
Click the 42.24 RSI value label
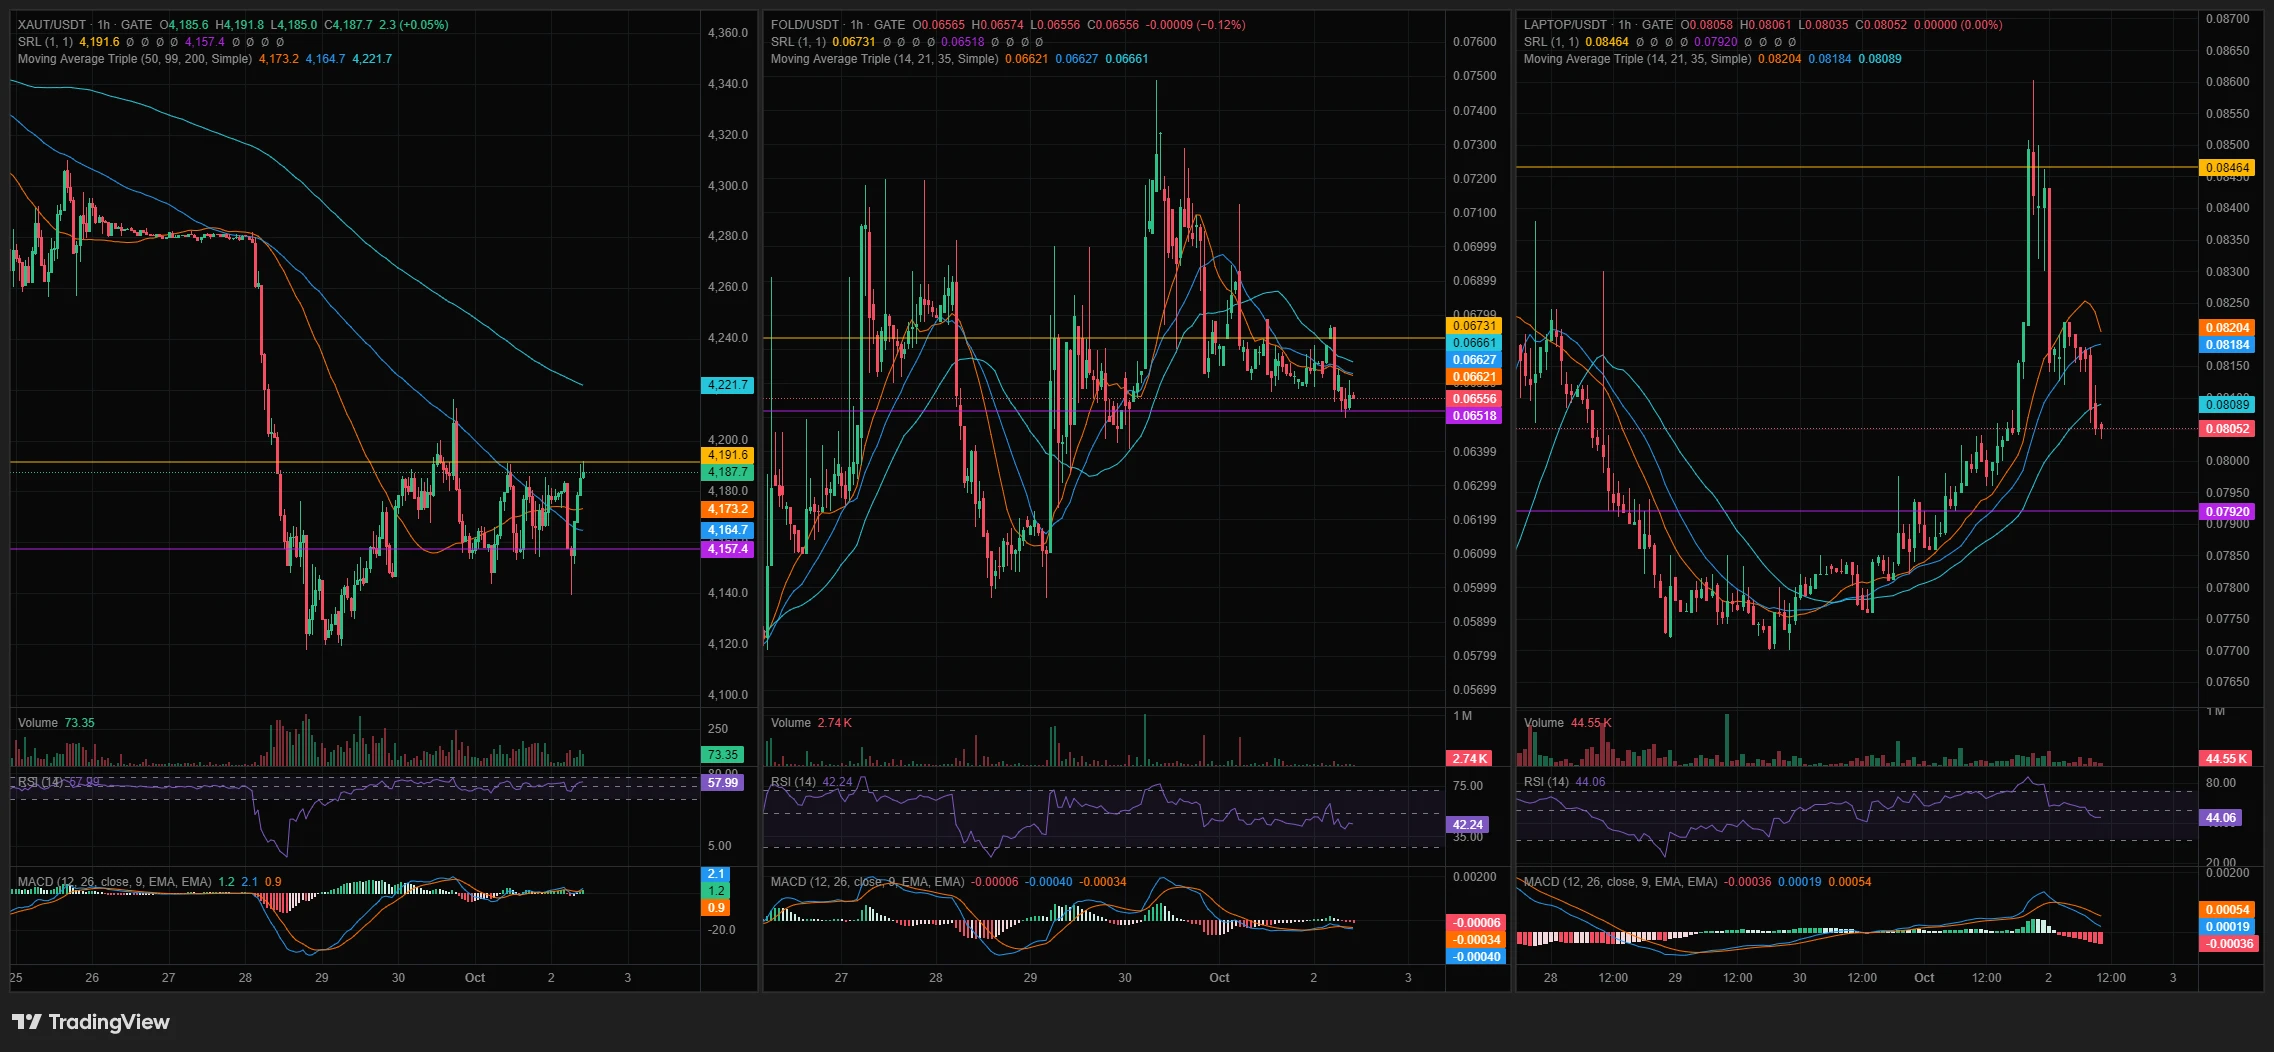1467,825
